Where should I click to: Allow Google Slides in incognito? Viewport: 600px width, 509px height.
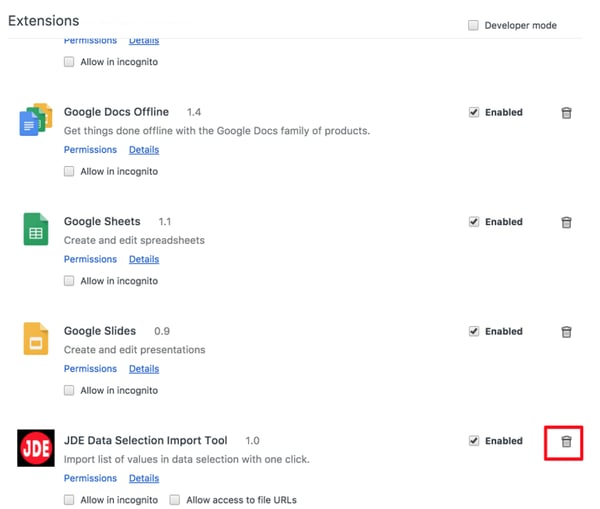click(x=69, y=391)
